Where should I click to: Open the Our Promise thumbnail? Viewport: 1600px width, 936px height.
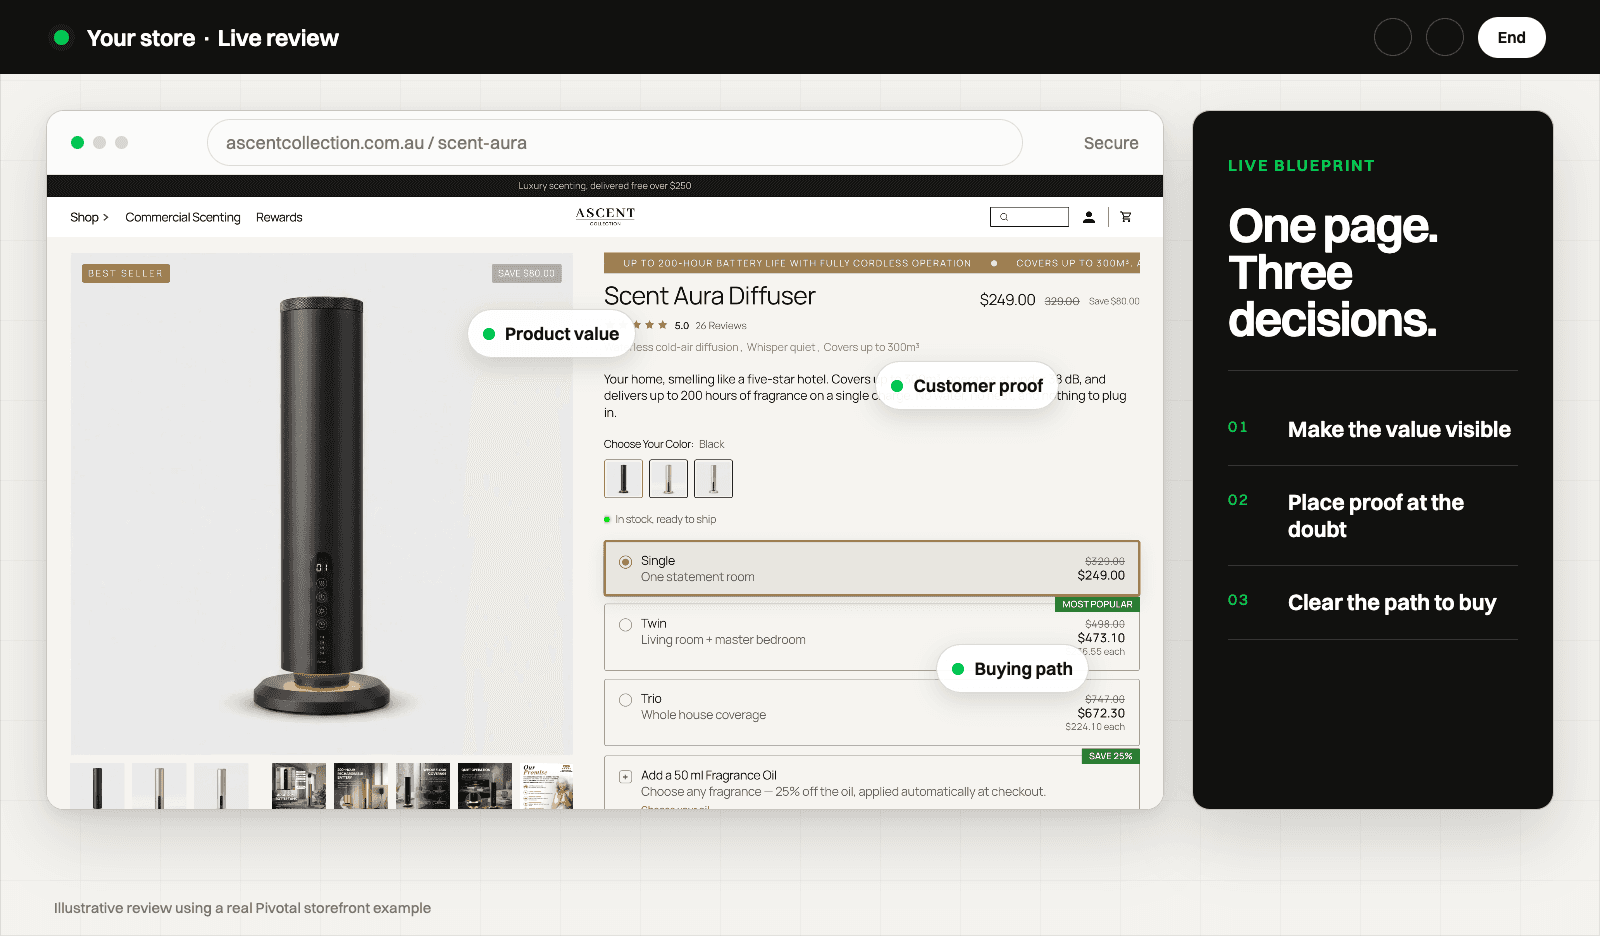547,786
